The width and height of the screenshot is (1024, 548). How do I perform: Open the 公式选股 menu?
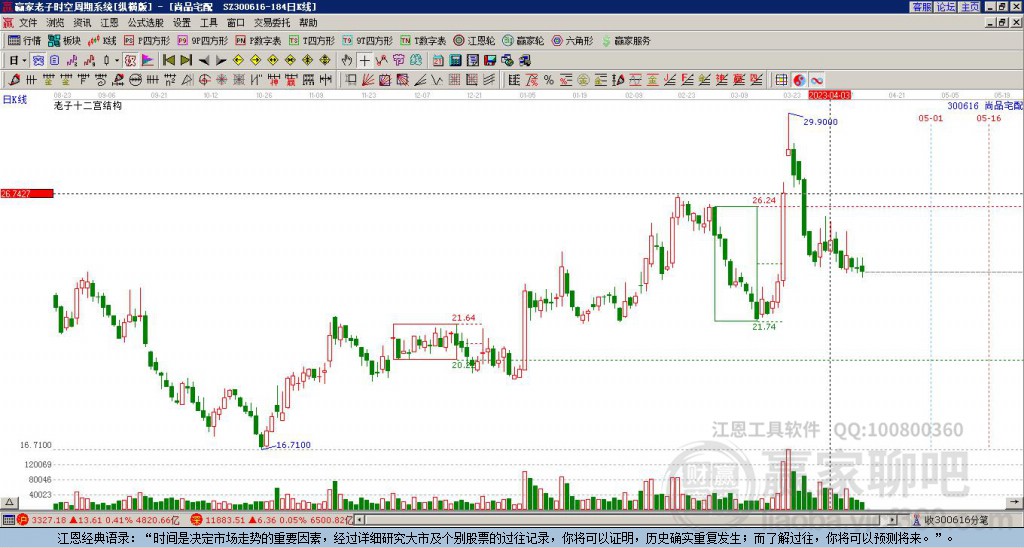(x=146, y=23)
